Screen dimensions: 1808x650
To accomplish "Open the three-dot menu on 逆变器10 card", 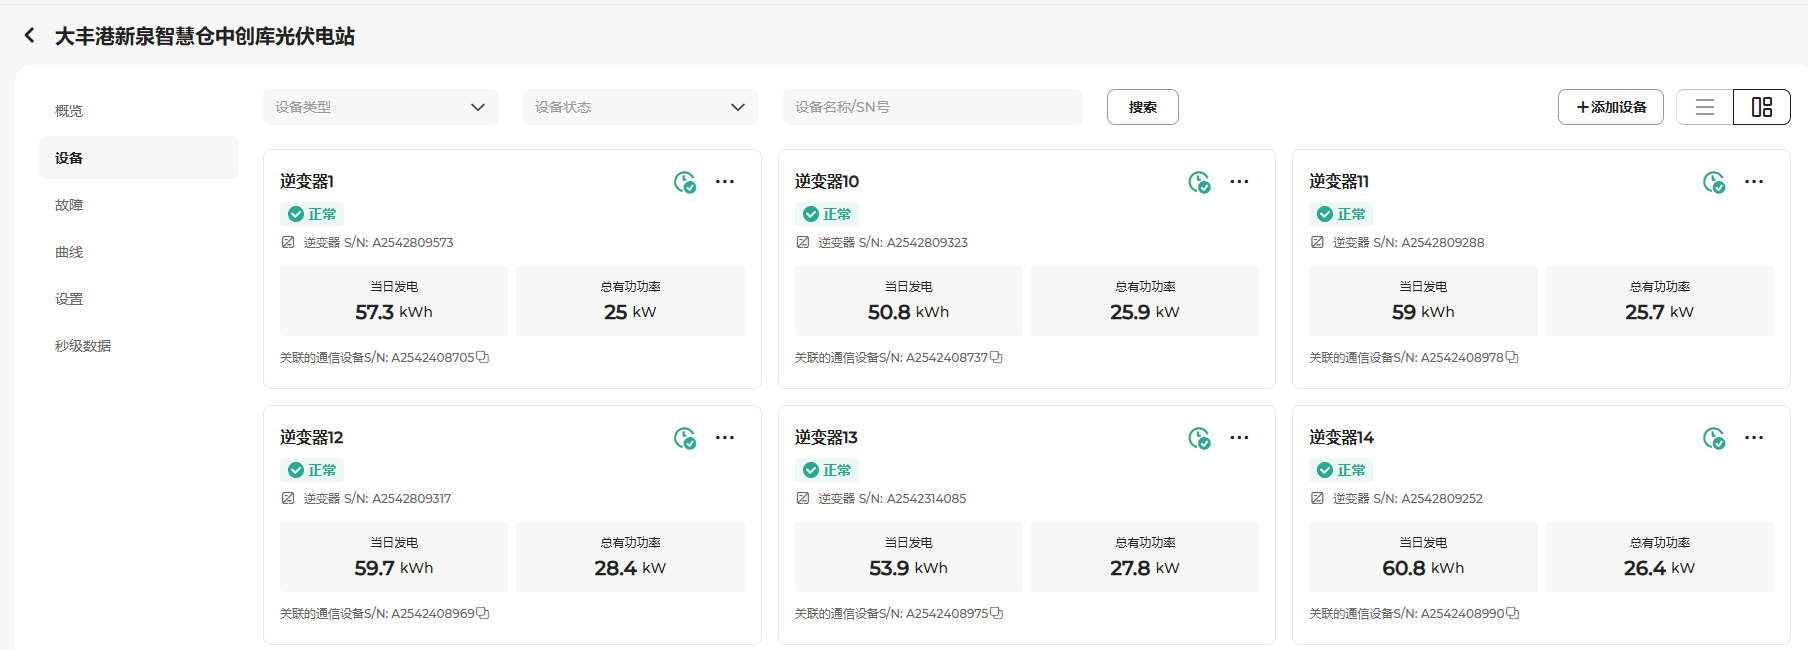I will click(1239, 182).
